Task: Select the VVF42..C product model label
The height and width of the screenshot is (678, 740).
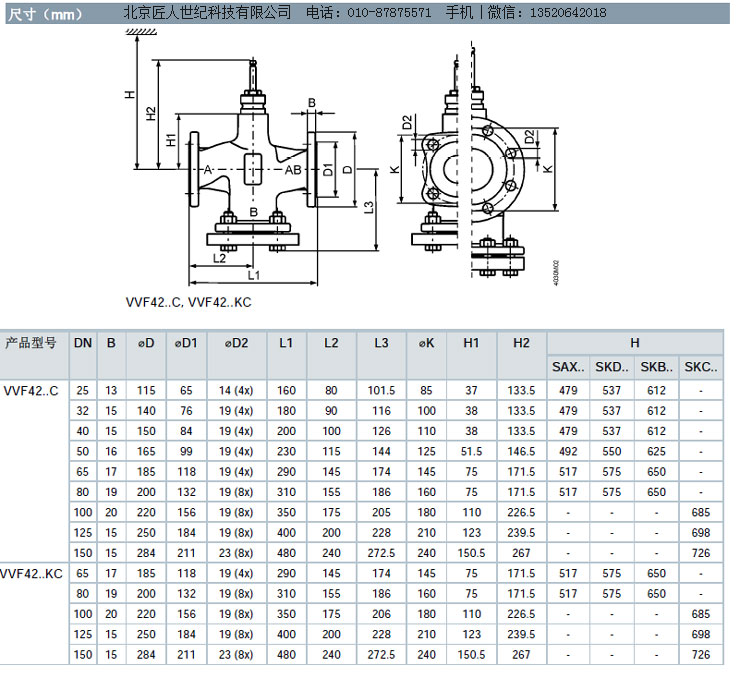Action: 32,389
